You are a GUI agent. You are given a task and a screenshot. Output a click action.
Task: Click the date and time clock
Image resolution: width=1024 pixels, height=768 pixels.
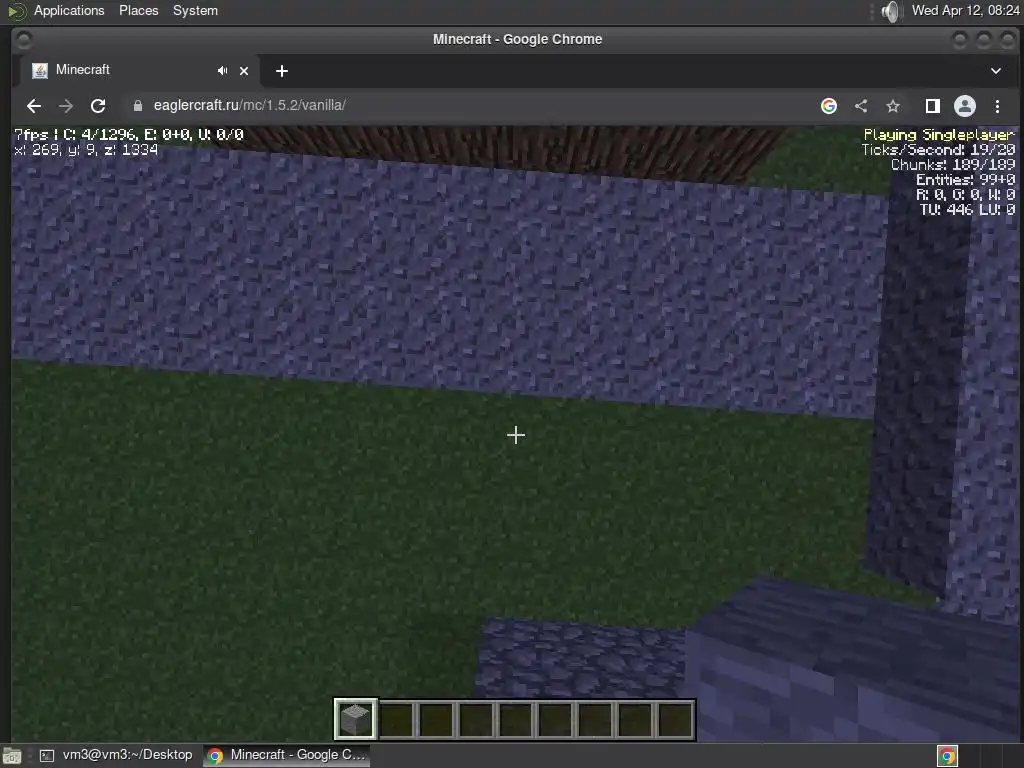click(x=965, y=10)
